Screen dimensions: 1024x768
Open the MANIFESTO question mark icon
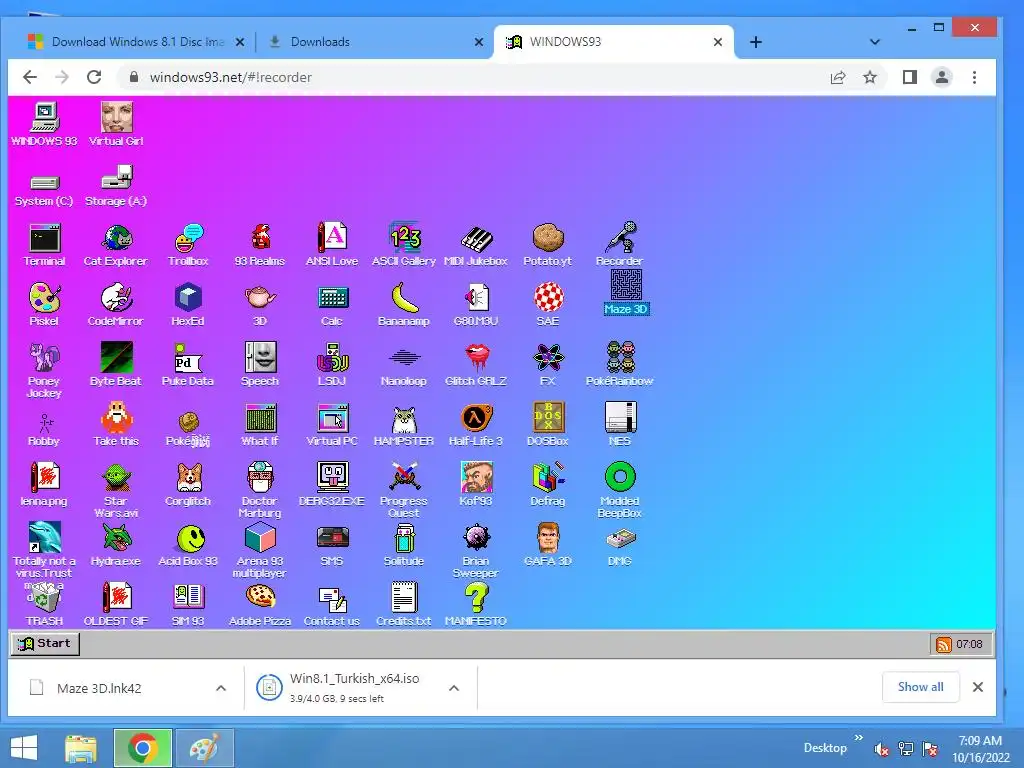[x=475, y=605]
